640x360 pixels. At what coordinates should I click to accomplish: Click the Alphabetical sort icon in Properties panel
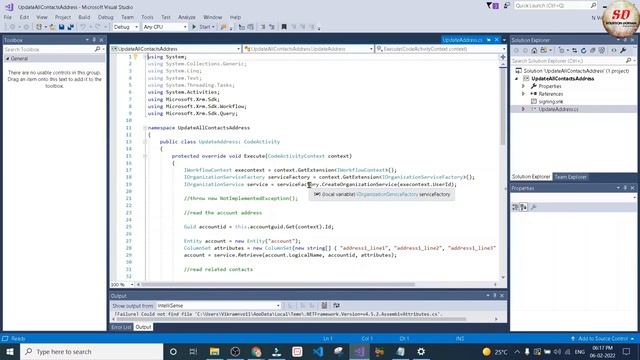pyautogui.click(x=524, y=207)
